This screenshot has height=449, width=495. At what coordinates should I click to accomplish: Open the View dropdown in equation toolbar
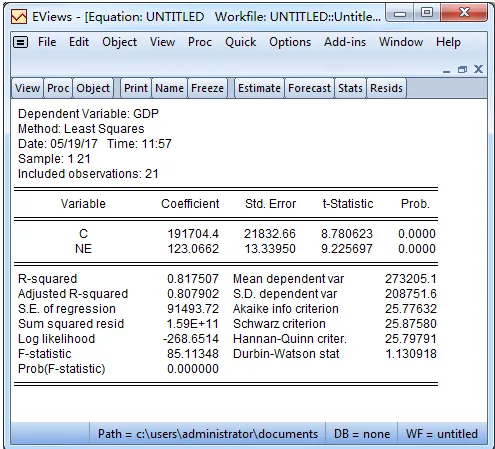[27, 88]
